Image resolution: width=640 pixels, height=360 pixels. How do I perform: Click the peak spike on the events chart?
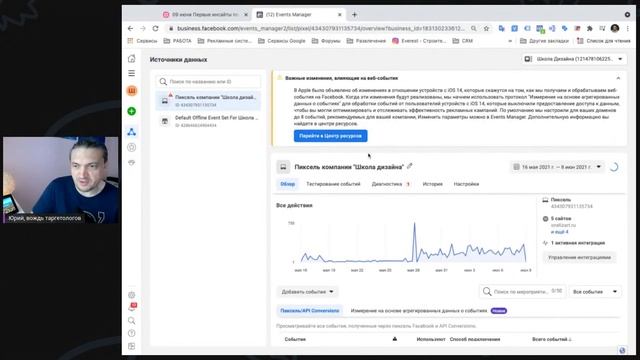tap(414, 224)
